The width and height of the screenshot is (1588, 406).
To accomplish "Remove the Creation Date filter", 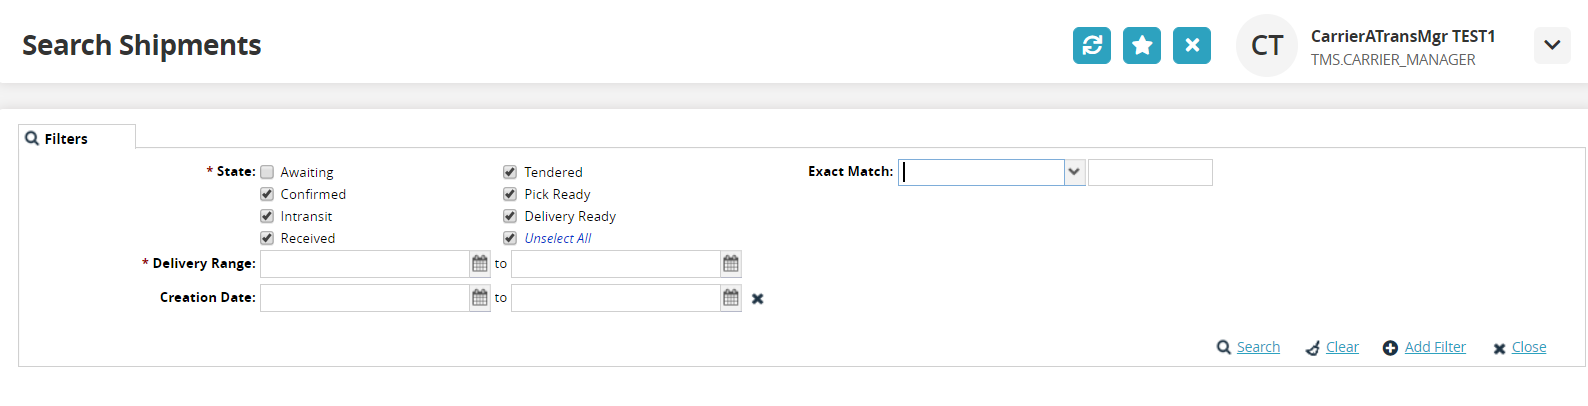I will 758,299.
